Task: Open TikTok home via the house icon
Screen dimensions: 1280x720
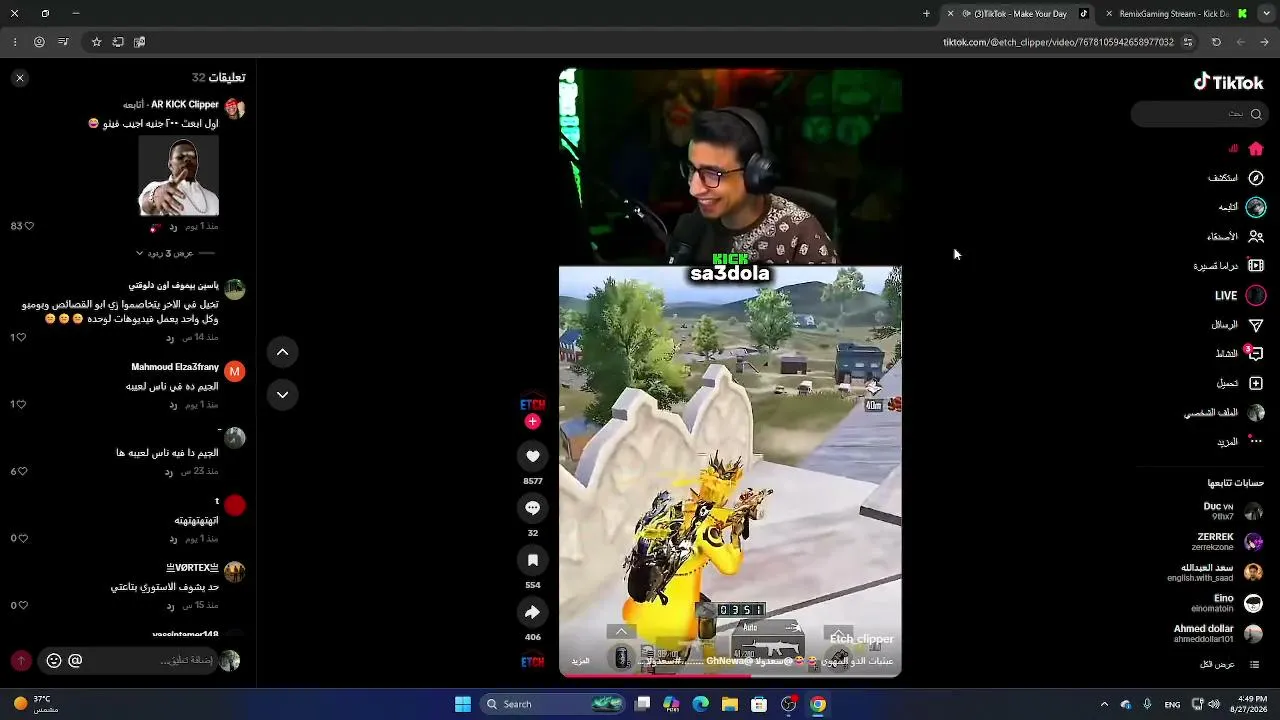Action: pos(1256,149)
